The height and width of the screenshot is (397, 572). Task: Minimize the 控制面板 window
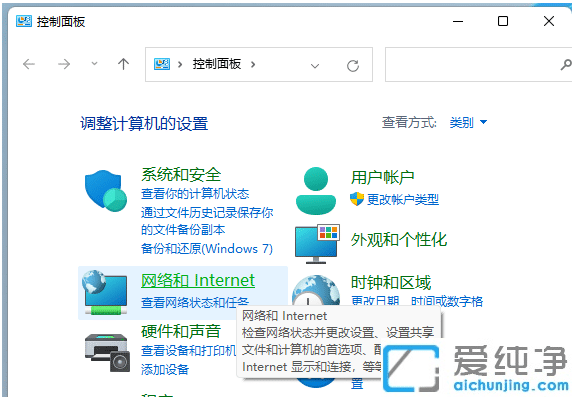pos(458,21)
